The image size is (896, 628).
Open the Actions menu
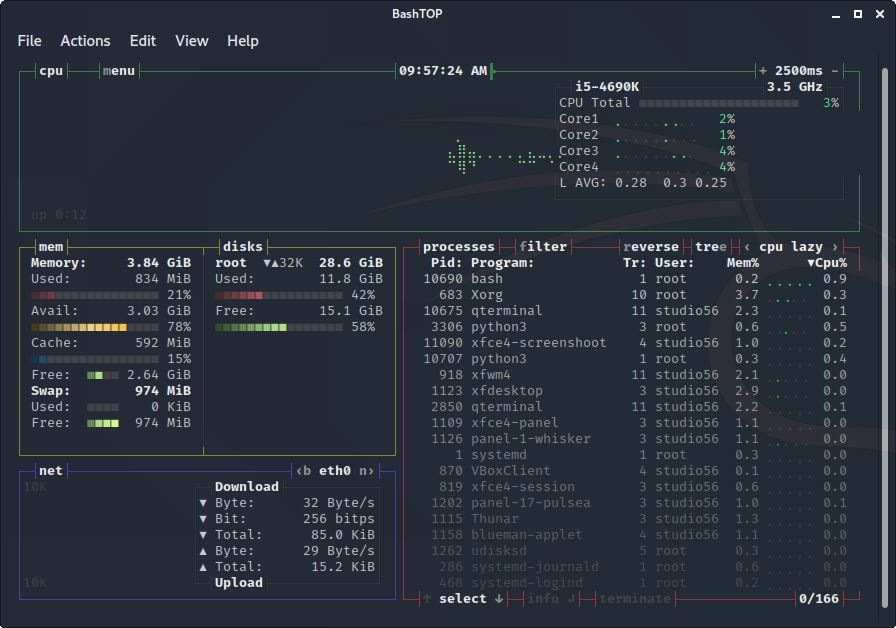click(85, 41)
